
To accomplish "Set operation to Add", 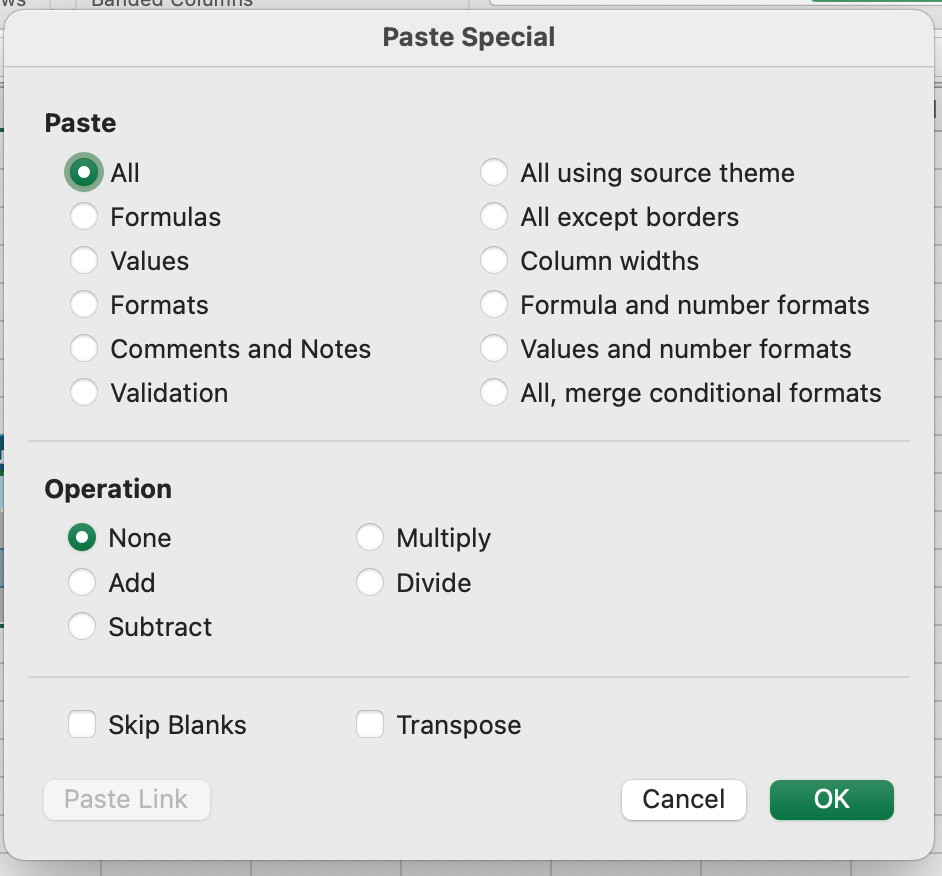I will (x=82, y=582).
